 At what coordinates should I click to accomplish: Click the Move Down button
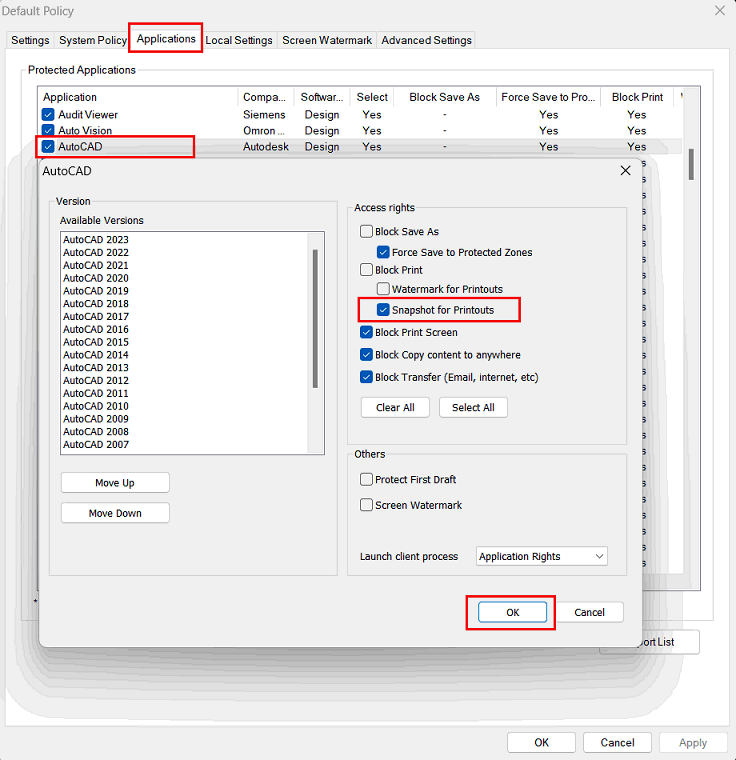coord(115,513)
